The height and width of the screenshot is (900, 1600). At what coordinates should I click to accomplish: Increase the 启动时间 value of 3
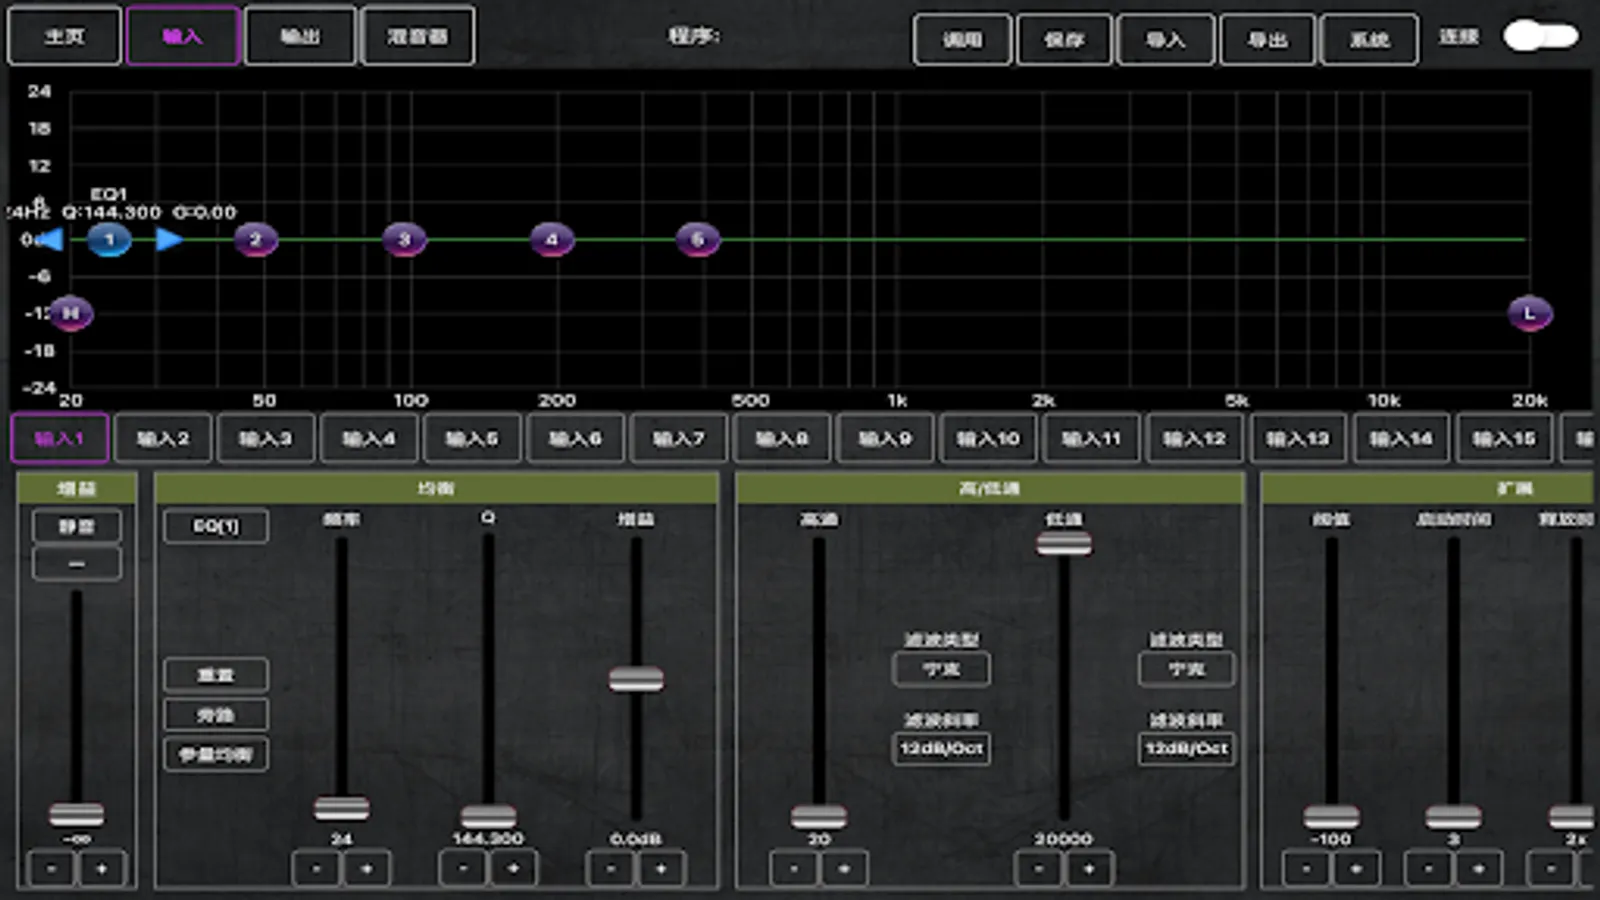pos(1479,869)
